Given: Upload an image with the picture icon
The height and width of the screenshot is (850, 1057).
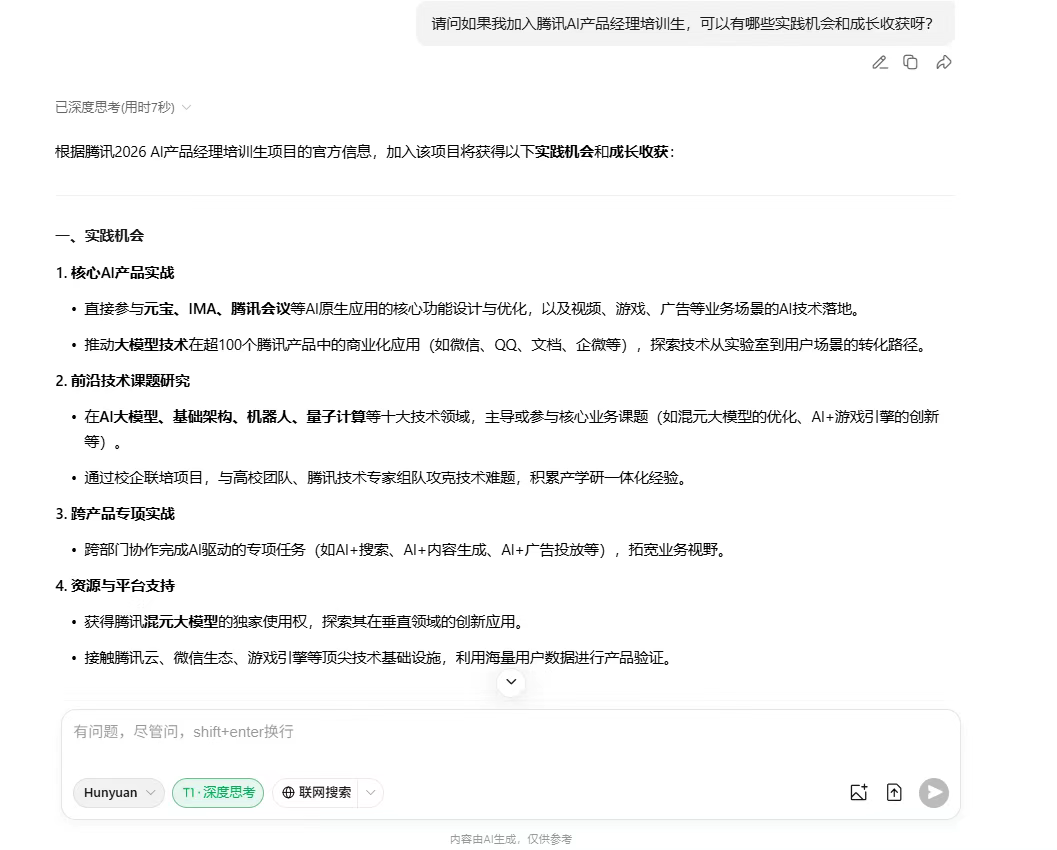Looking at the screenshot, I should point(859,793).
